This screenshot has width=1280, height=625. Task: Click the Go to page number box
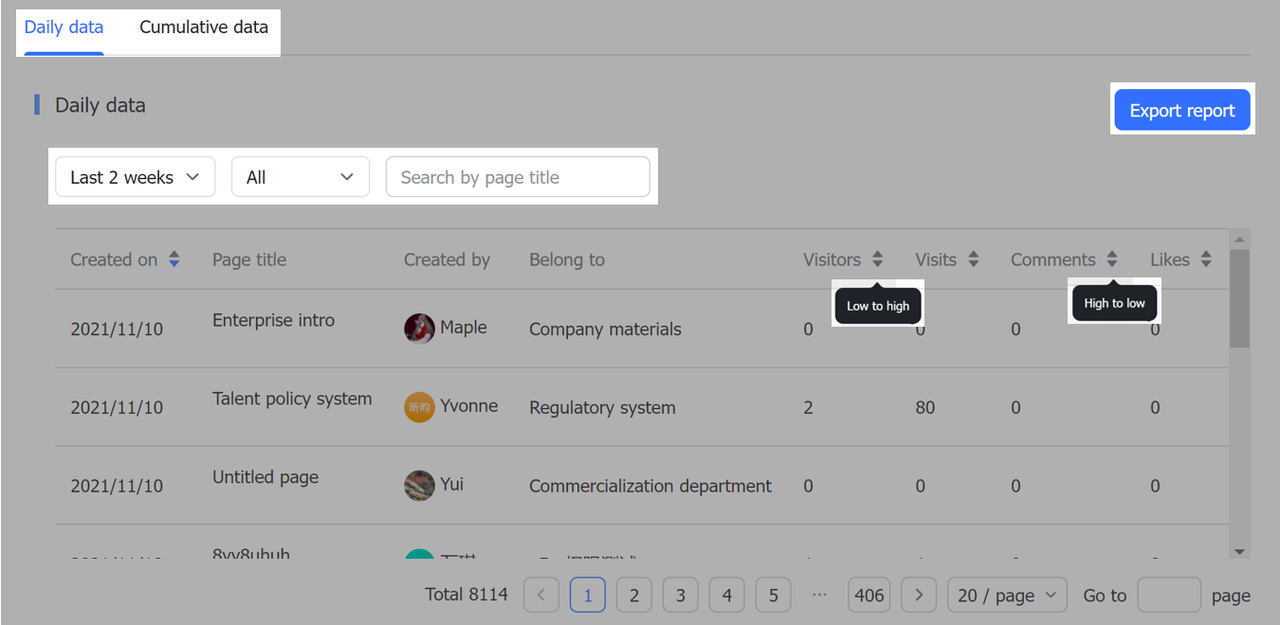(x=1169, y=595)
